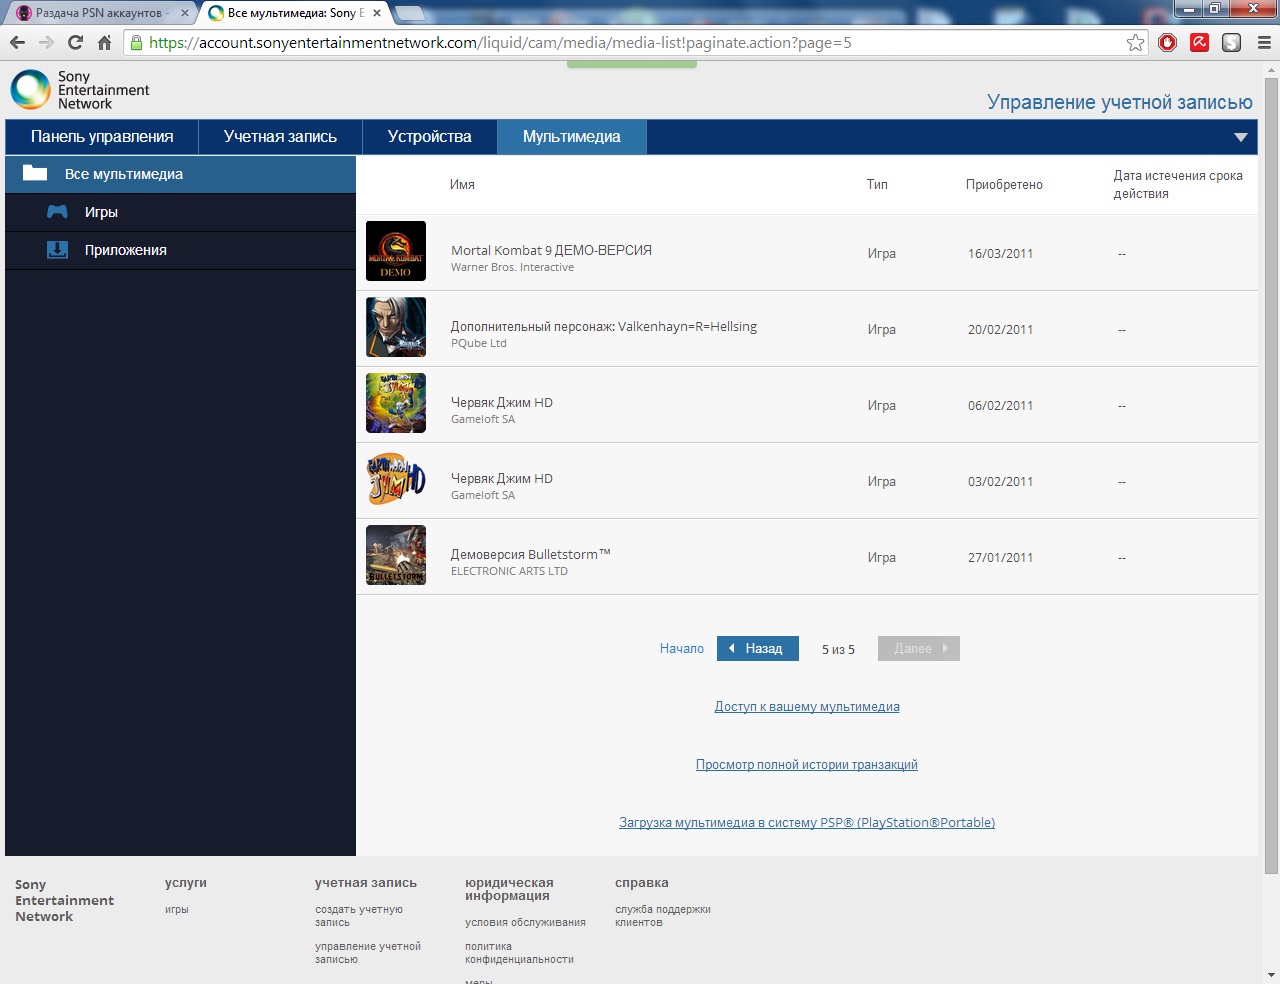Image resolution: width=1280 pixels, height=984 pixels.
Task: Select Приложения in the sidebar
Action: coord(180,250)
